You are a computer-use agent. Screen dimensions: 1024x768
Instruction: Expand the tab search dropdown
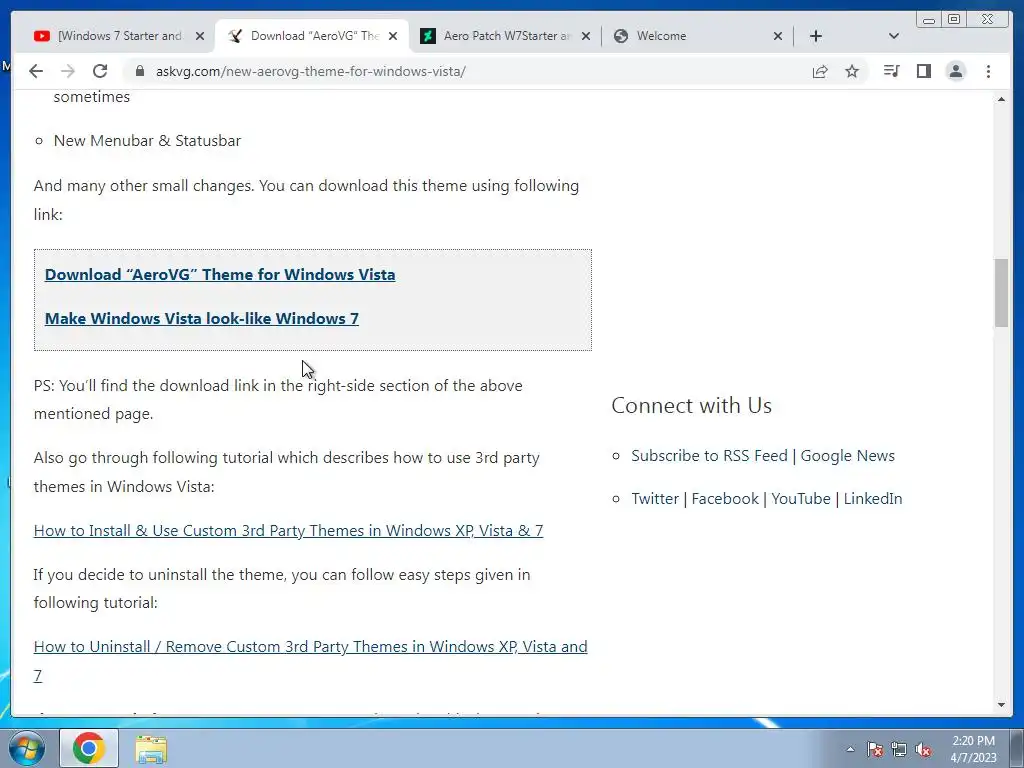tap(894, 36)
